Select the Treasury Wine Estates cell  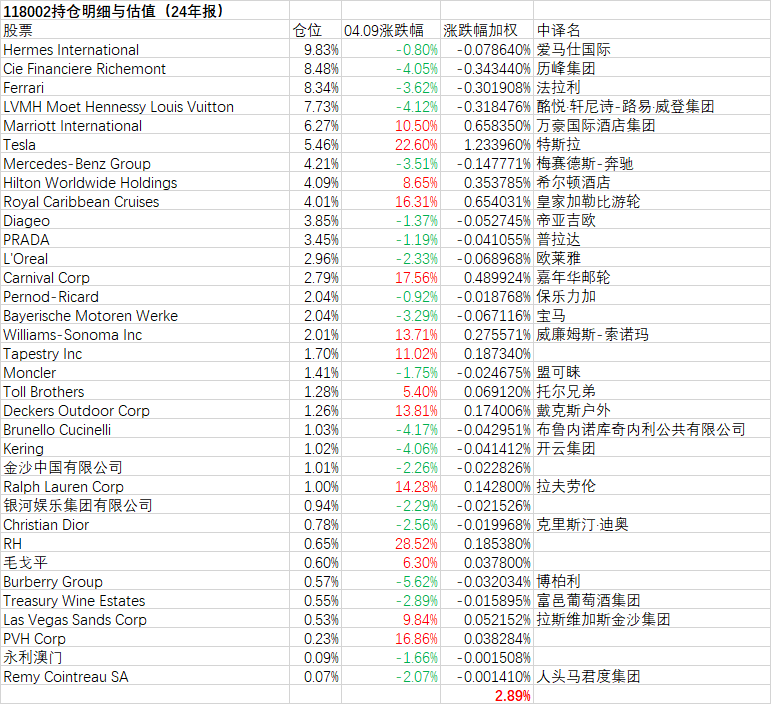coord(145,600)
